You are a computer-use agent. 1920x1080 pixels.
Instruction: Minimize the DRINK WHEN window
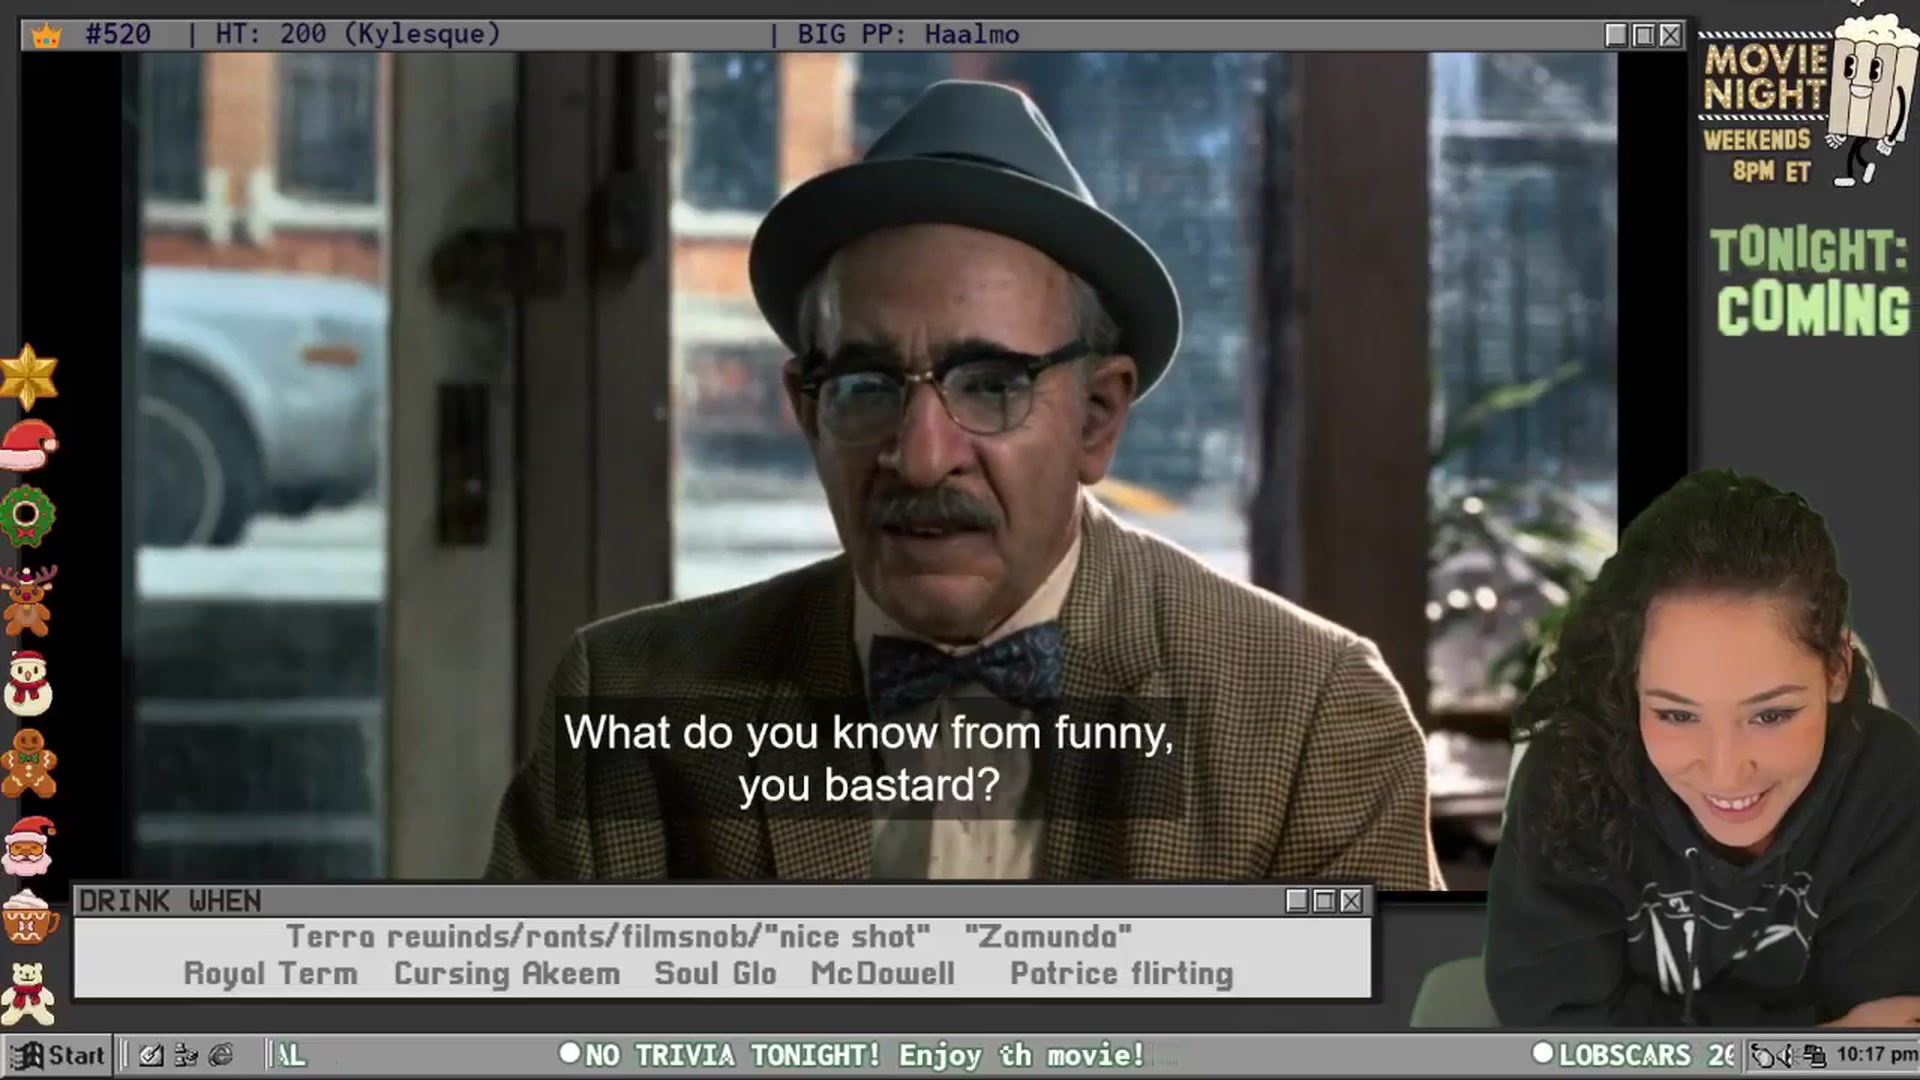1297,901
